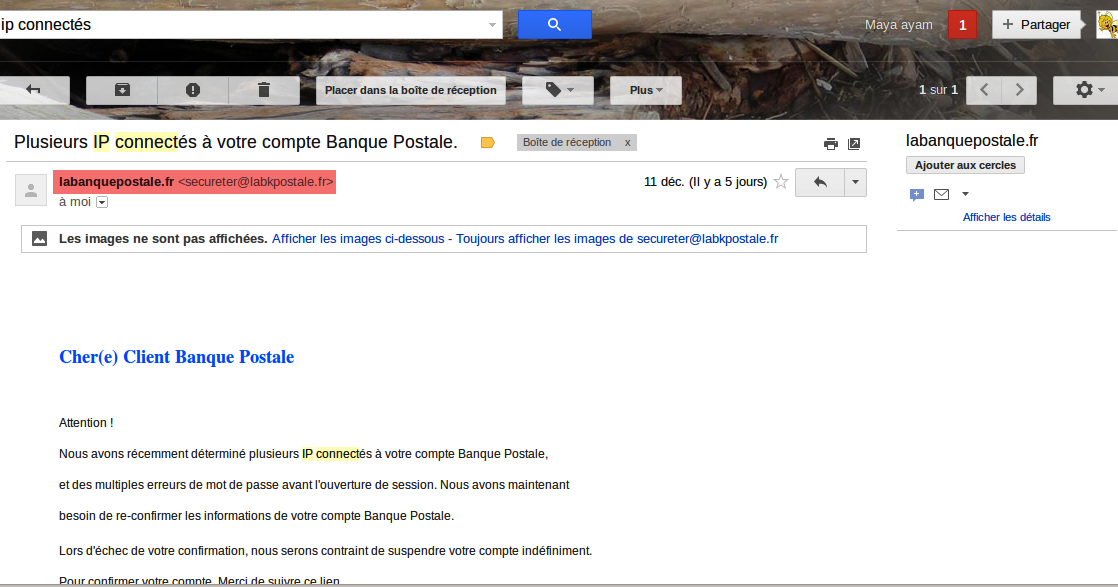Click the 'Attention !' line in the email
The height and width of the screenshot is (587, 1118).
(86, 423)
